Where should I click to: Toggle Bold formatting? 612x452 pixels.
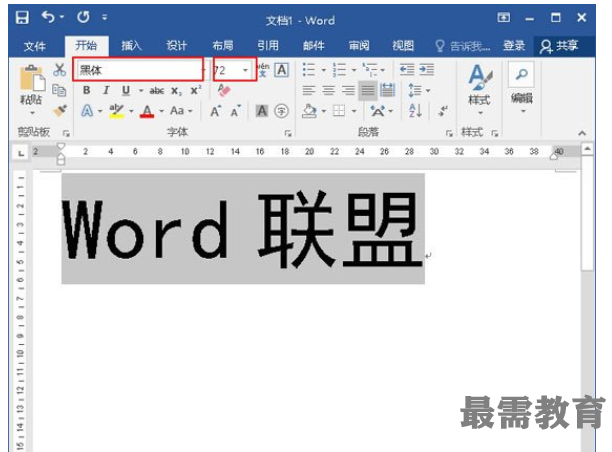pyautogui.click(x=87, y=91)
